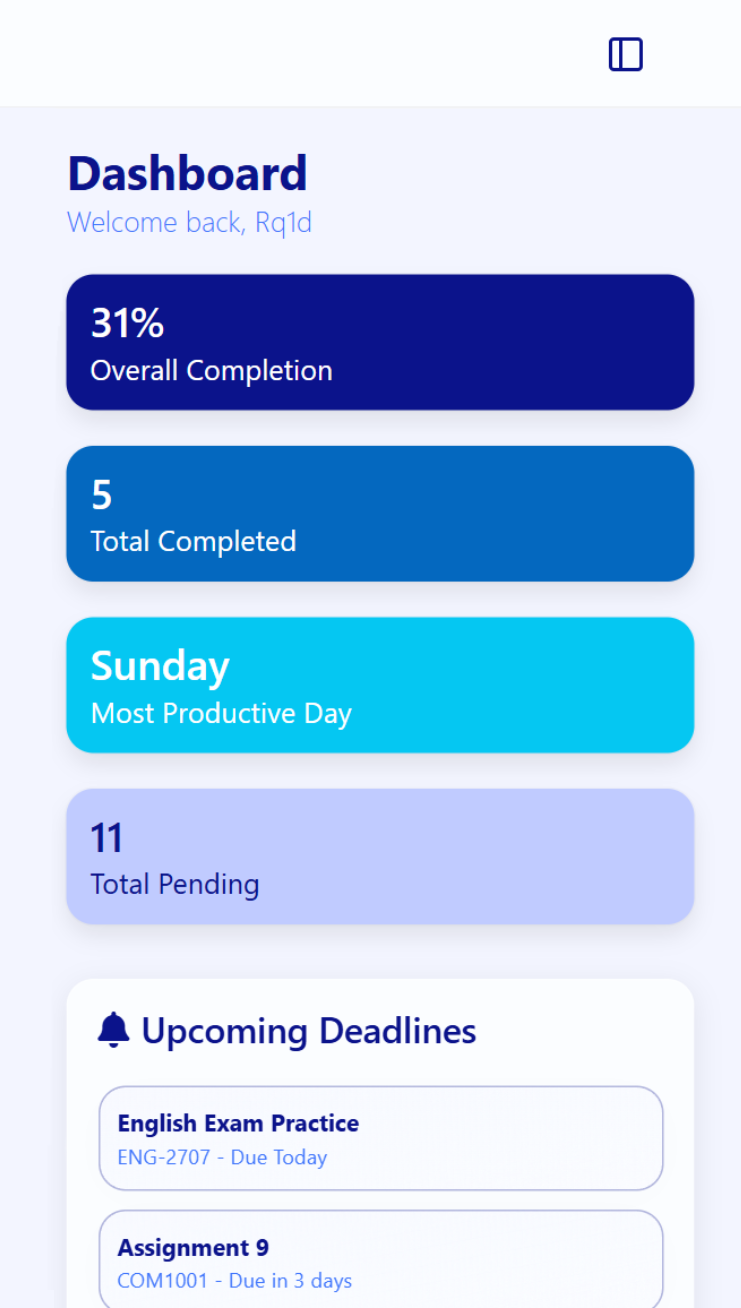Screen dimensions: 741x1308
Task: Select the 'Total Completed' label
Action: pyautogui.click(x=193, y=542)
